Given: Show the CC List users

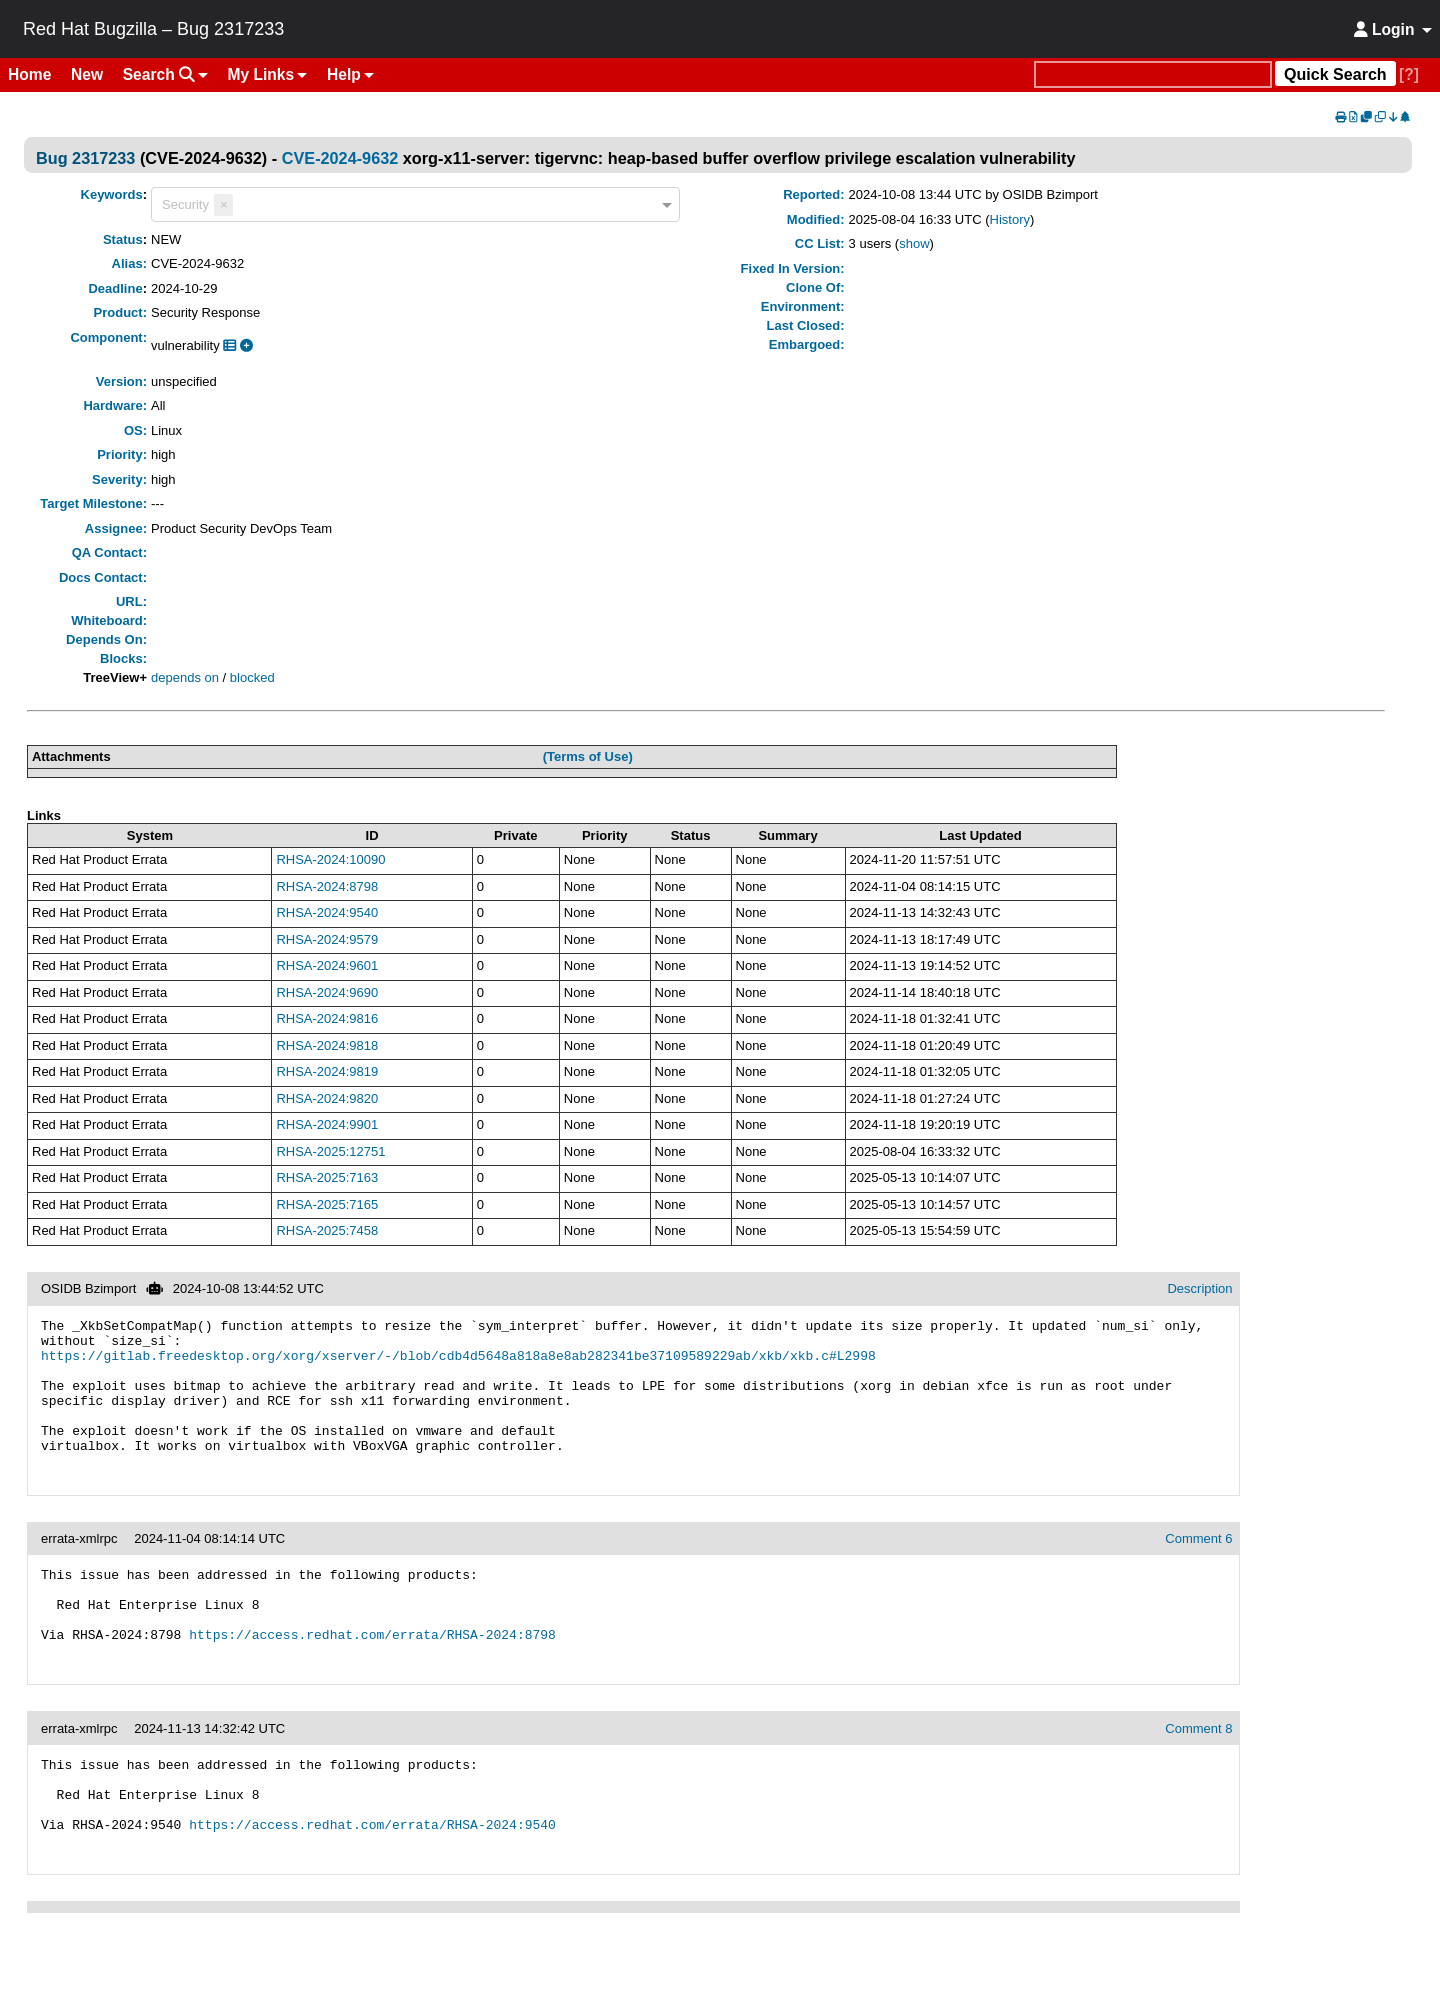Looking at the screenshot, I should [914, 244].
